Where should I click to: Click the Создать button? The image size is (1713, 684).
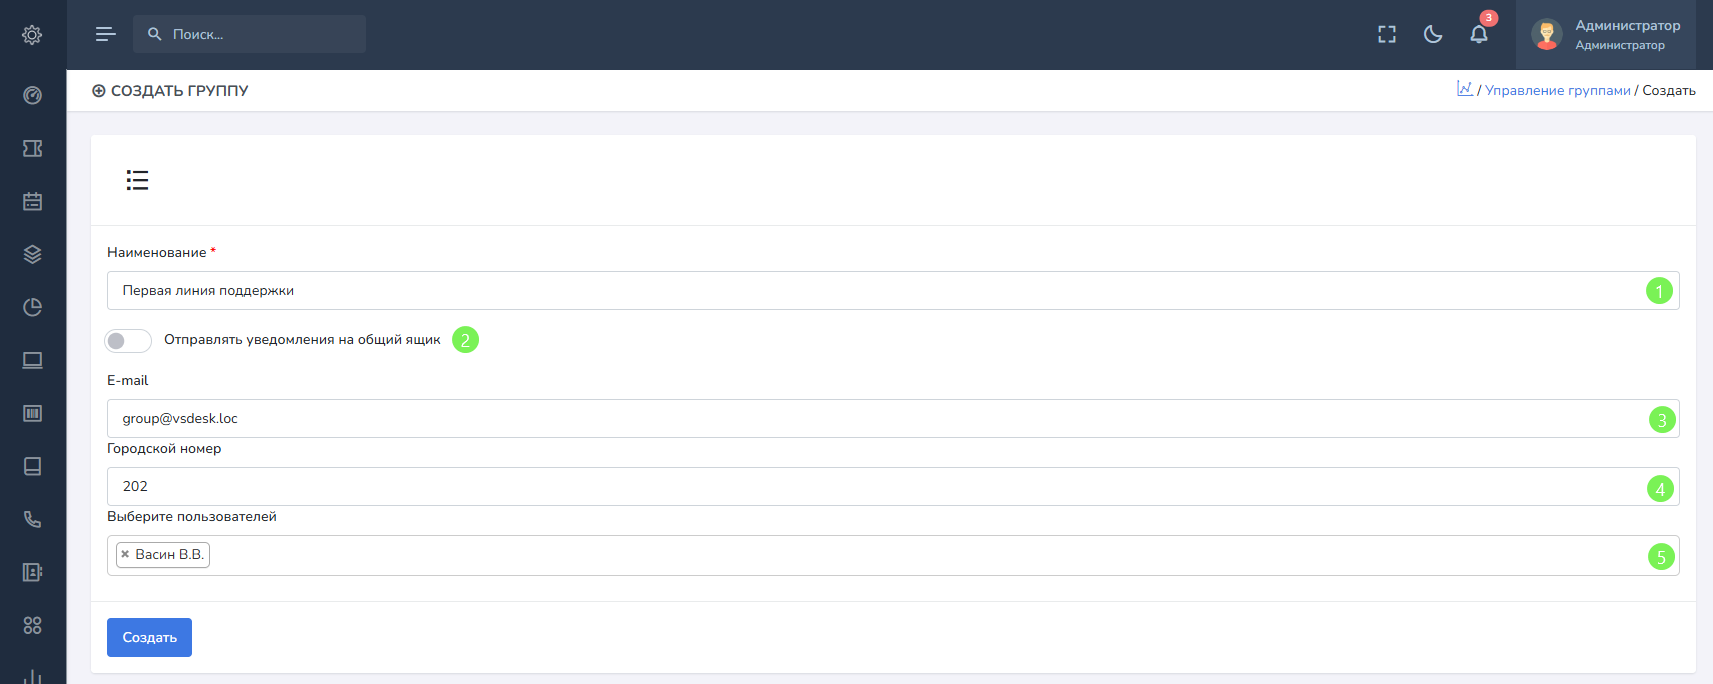coord(149,637)
